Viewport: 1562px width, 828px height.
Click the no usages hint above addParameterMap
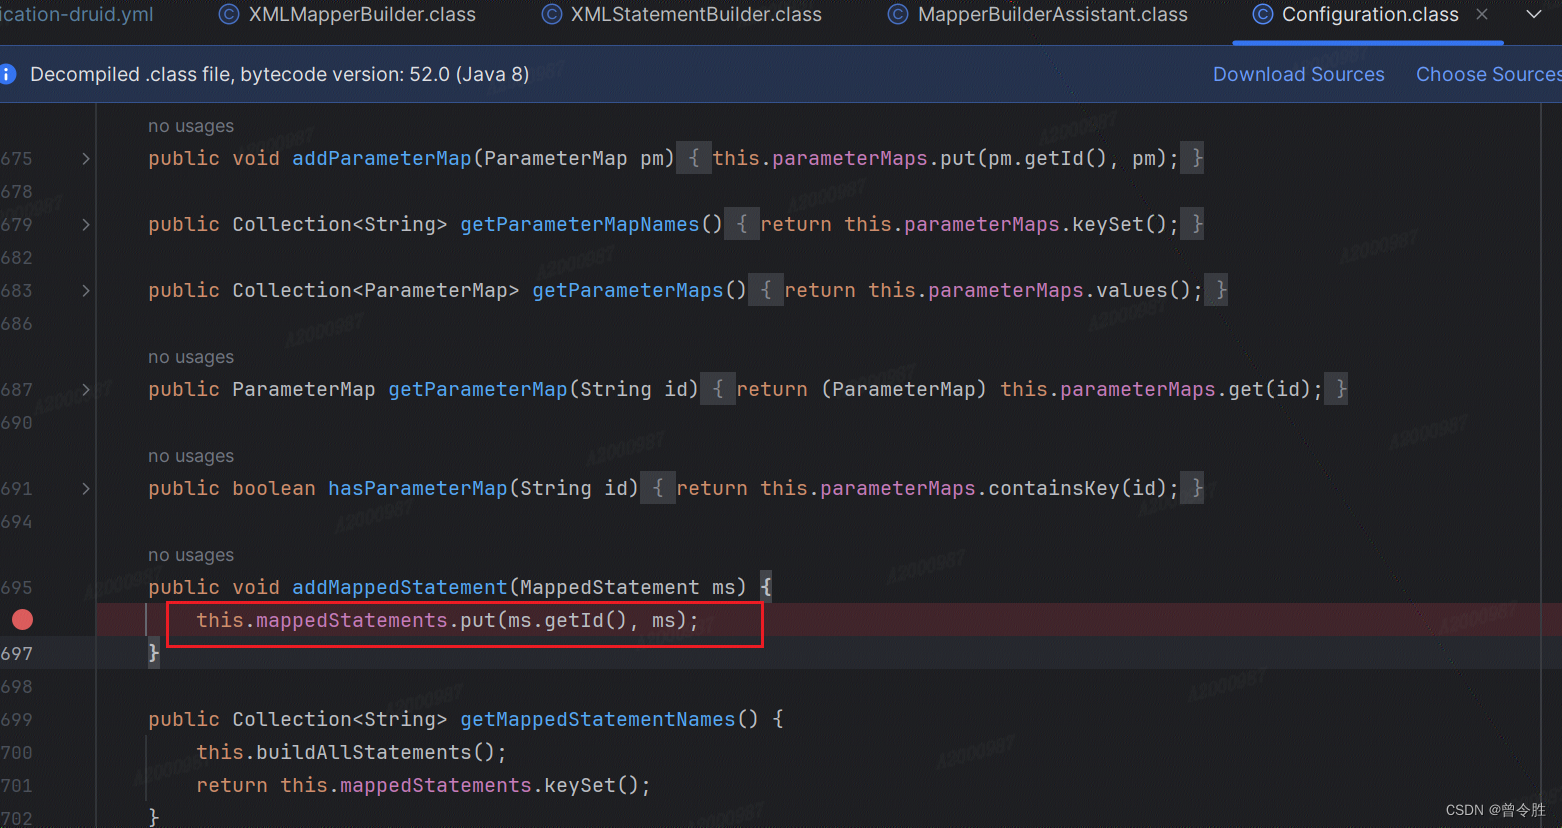pos(191,126)
